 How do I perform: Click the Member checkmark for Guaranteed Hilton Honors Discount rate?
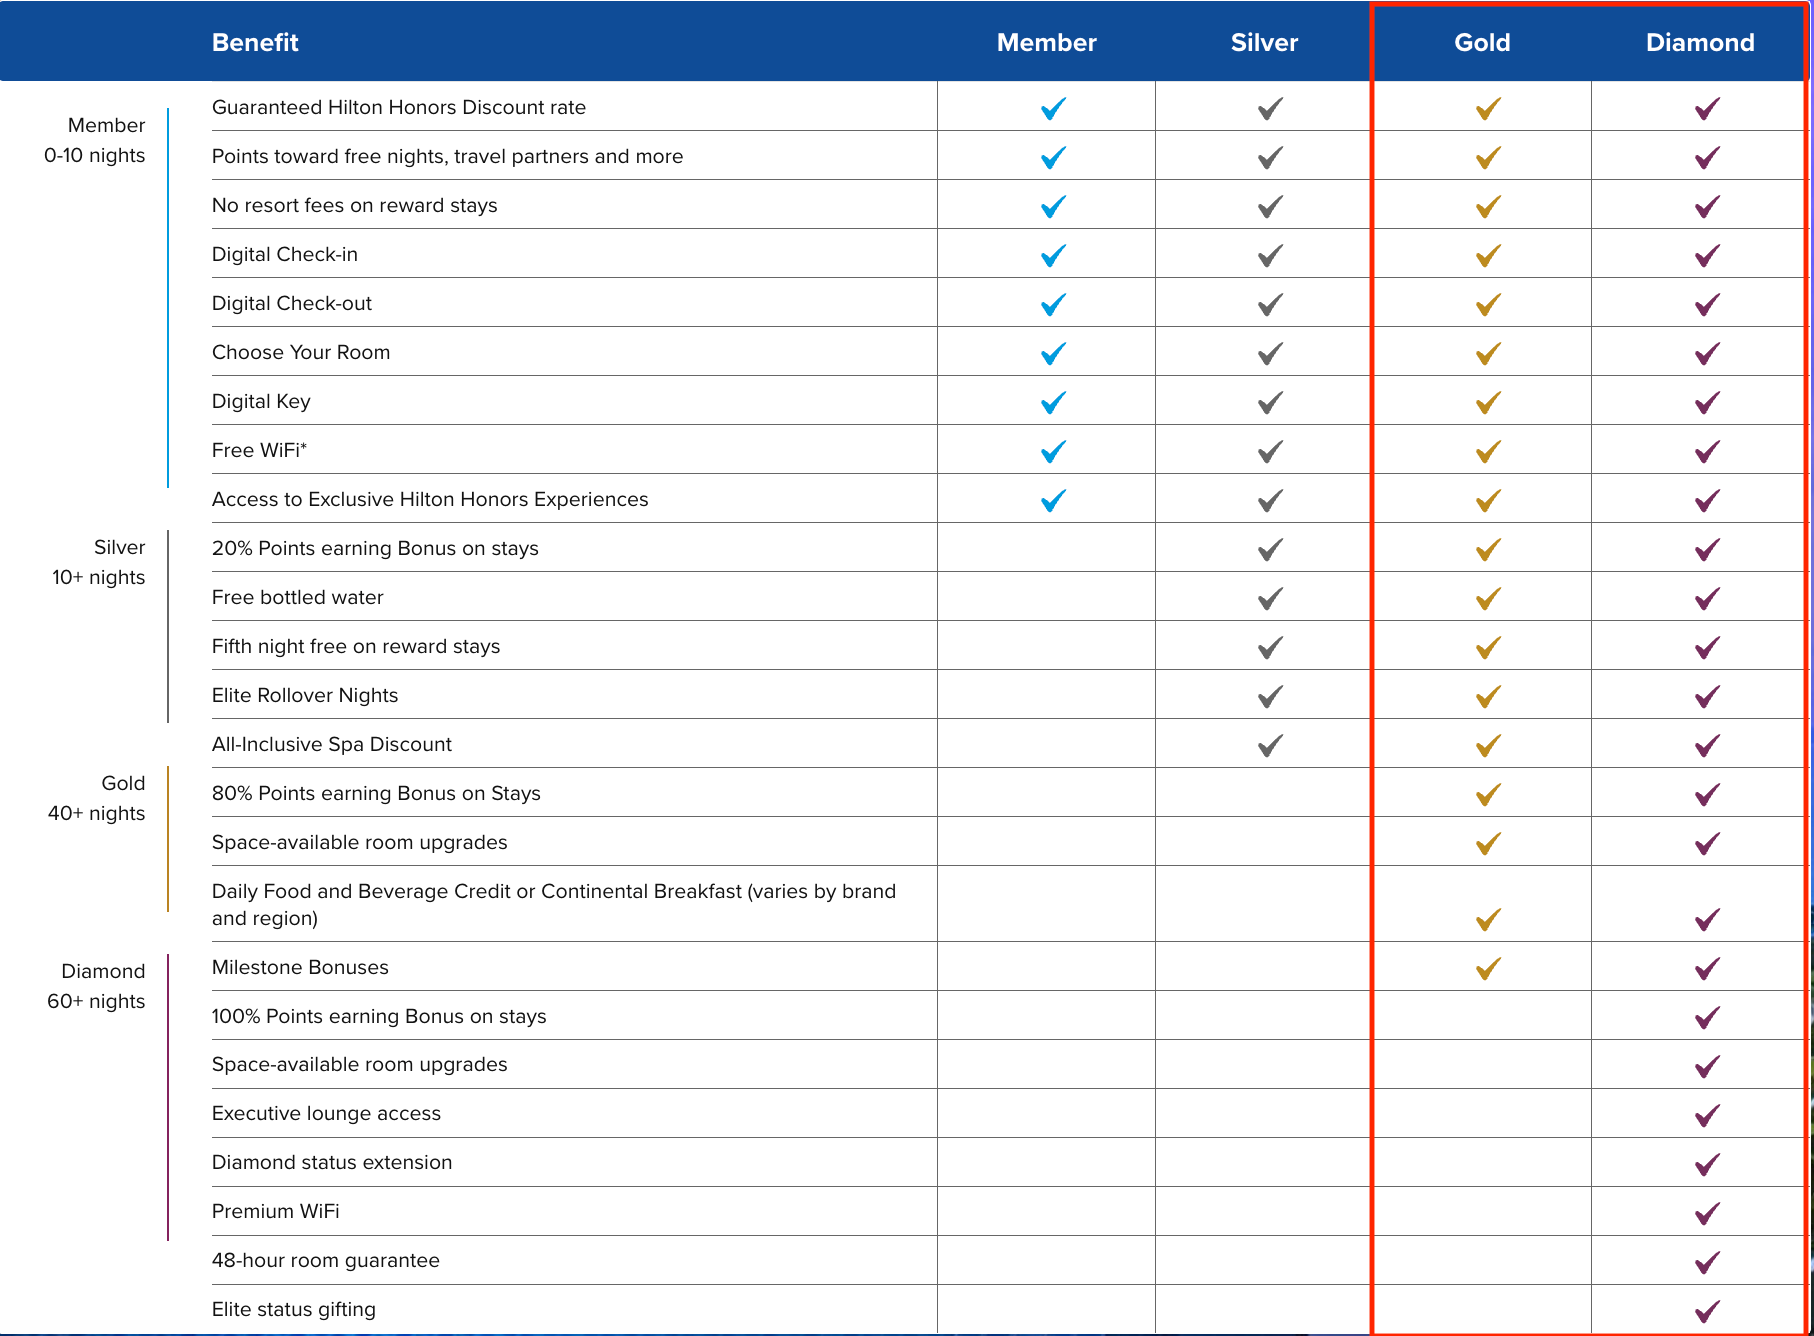click(x=1053, y=108)
